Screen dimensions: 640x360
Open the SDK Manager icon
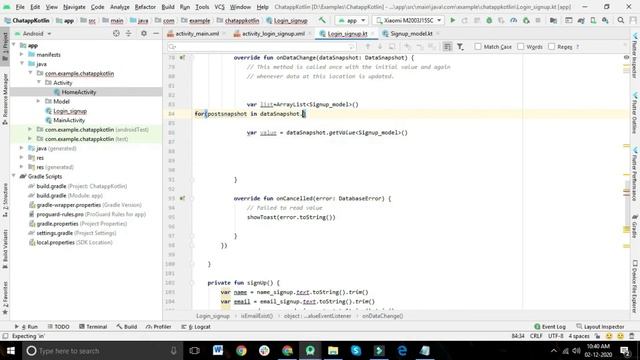[605, 20]
